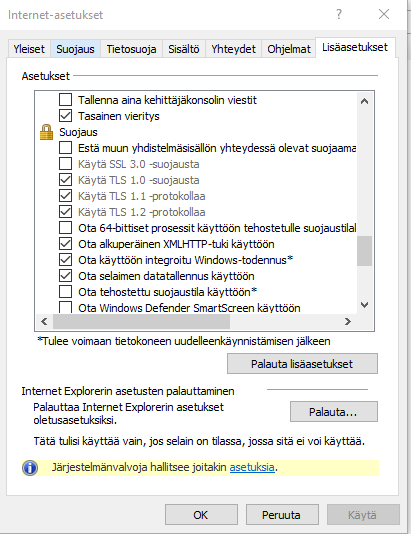
Task: Open the Tietosuoja tab
Action: tap(131, 49)
